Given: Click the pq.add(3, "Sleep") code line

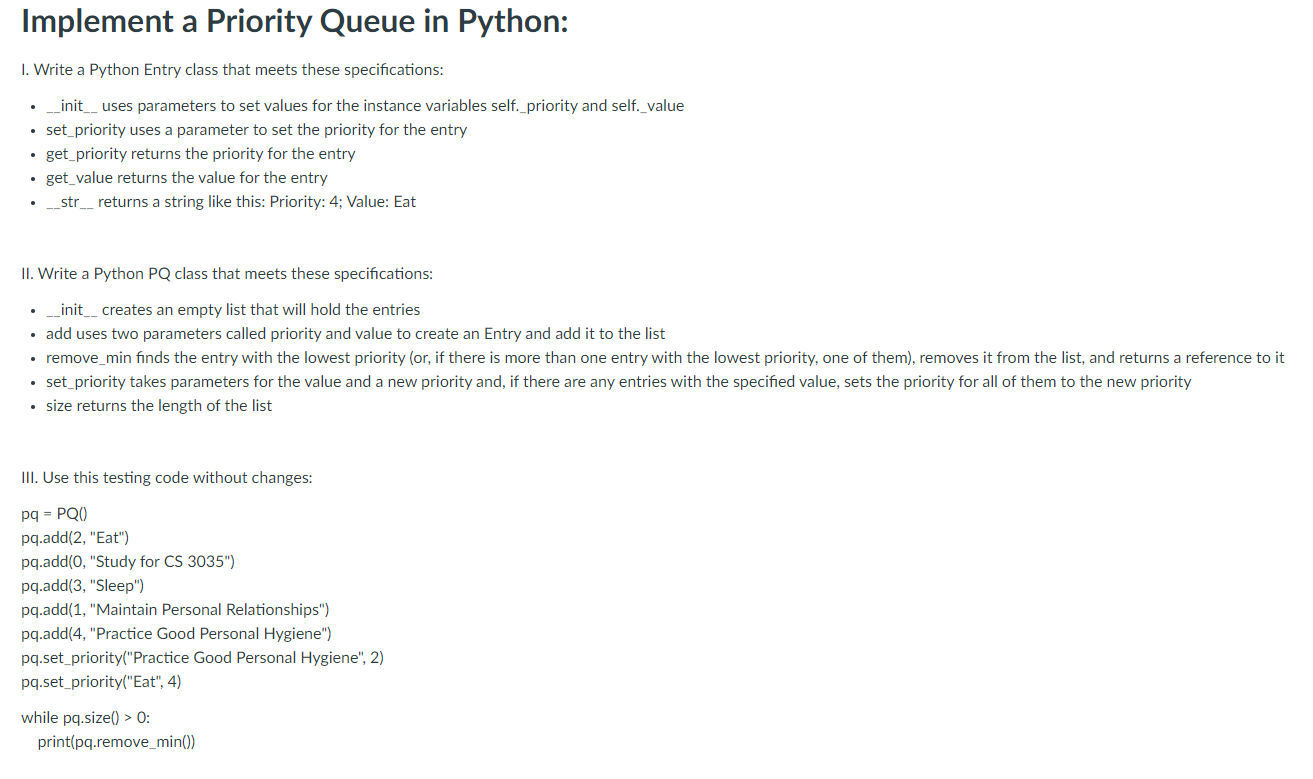Looking at the screenshot, I should point(83,586).
